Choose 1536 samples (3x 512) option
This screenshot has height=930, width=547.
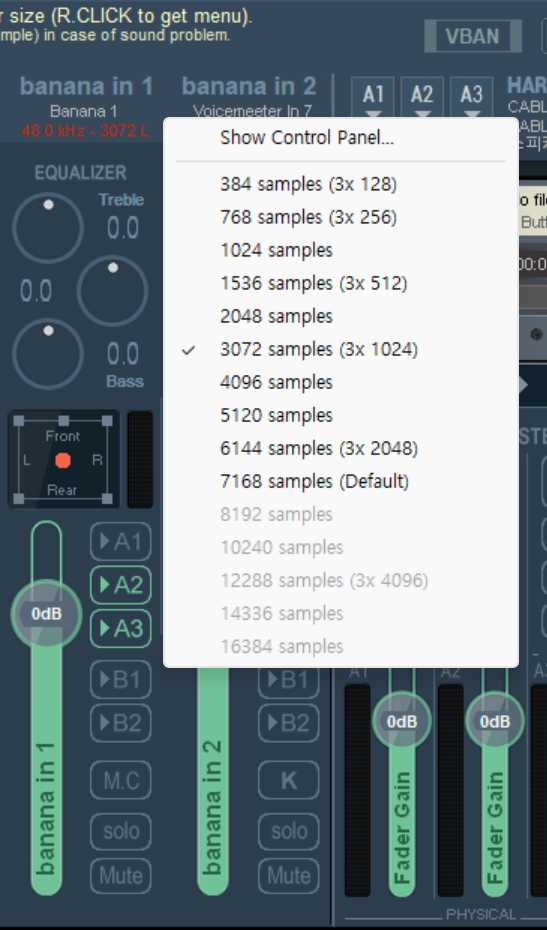click(341, 283)
